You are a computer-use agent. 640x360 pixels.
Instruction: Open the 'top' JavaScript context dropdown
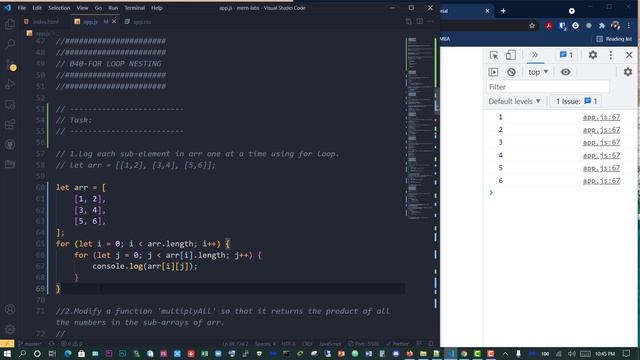(538, 72)
